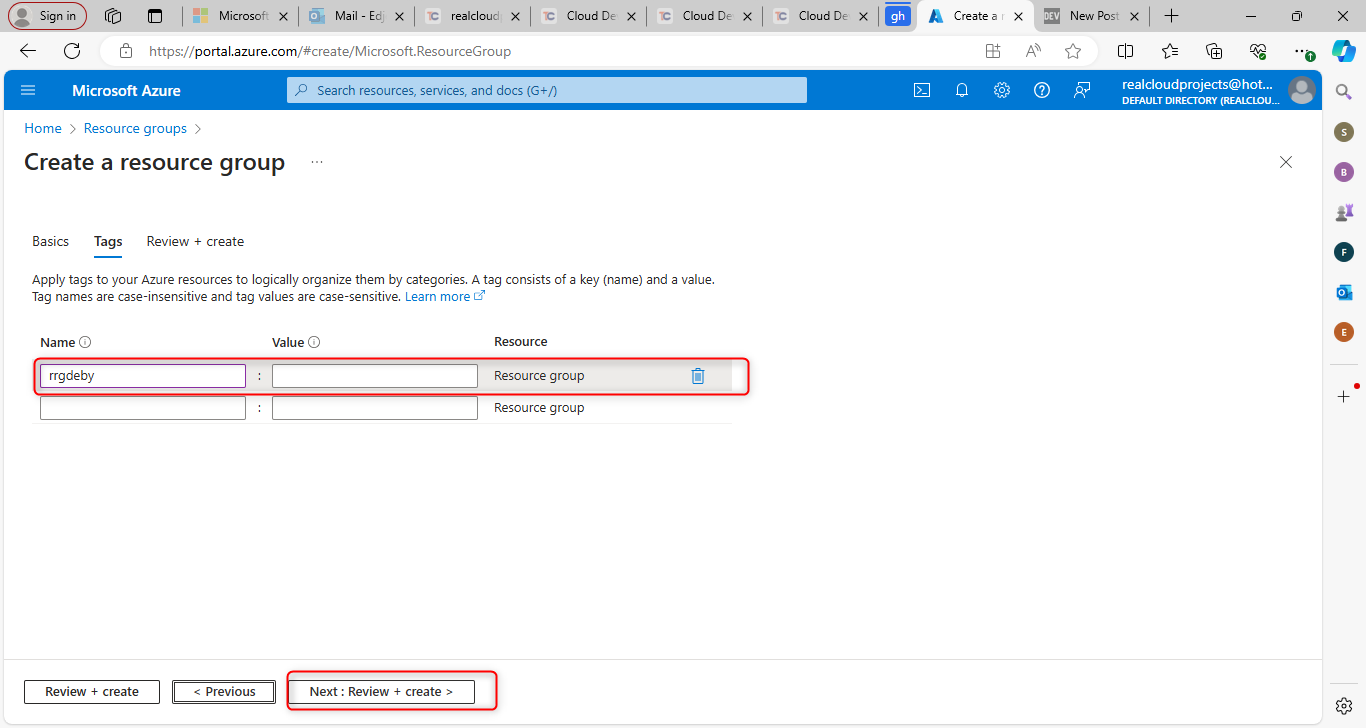Open Copilot in the browser corner

tap(1343, 51)
